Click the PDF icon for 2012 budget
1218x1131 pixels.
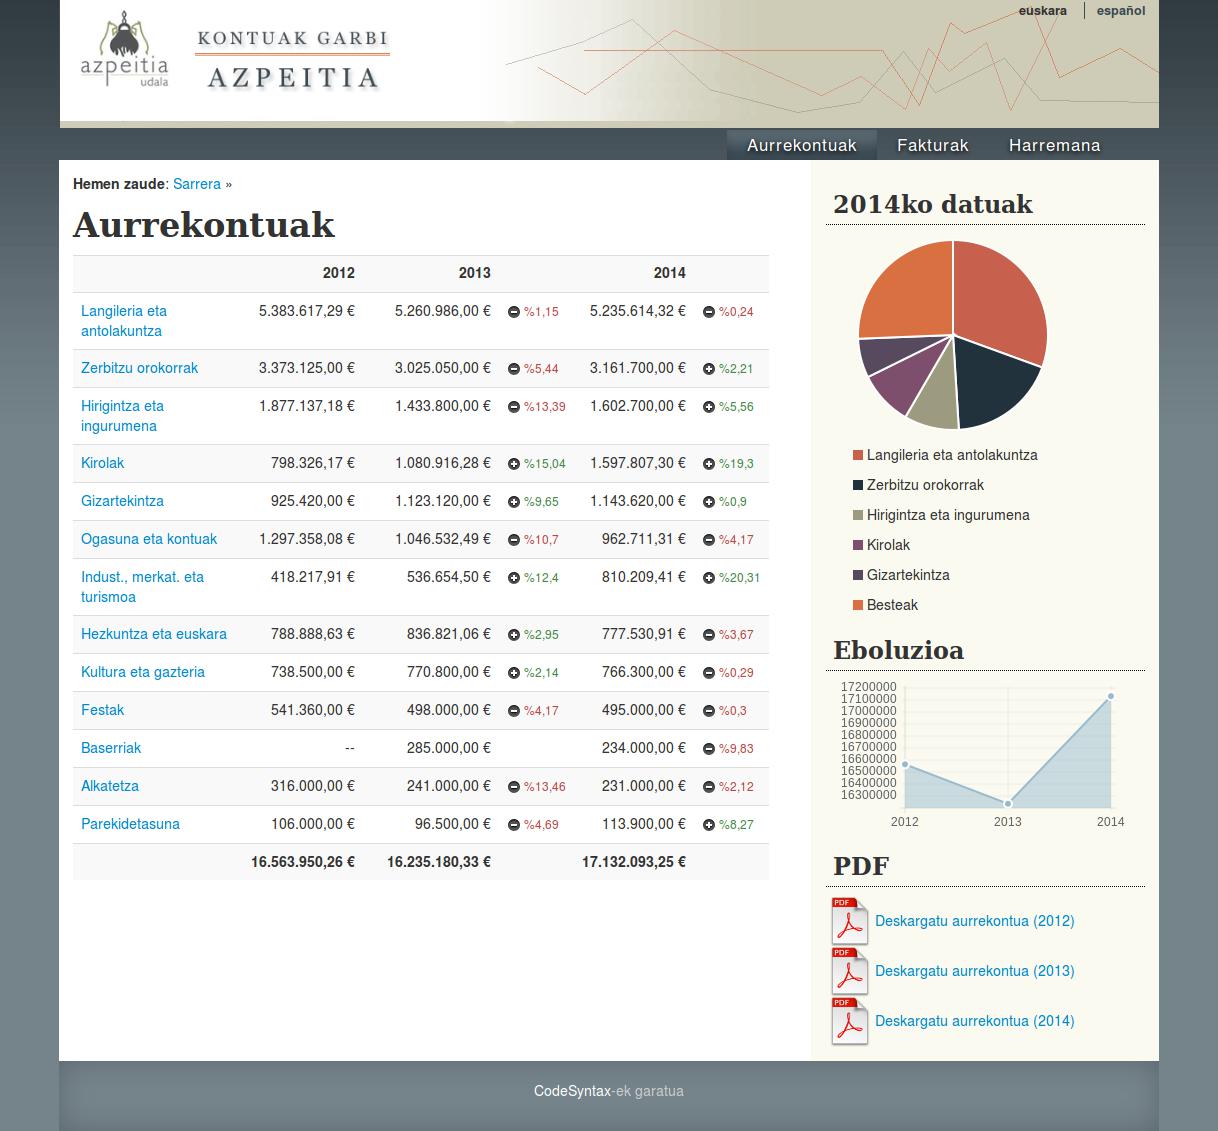(849, 921)
